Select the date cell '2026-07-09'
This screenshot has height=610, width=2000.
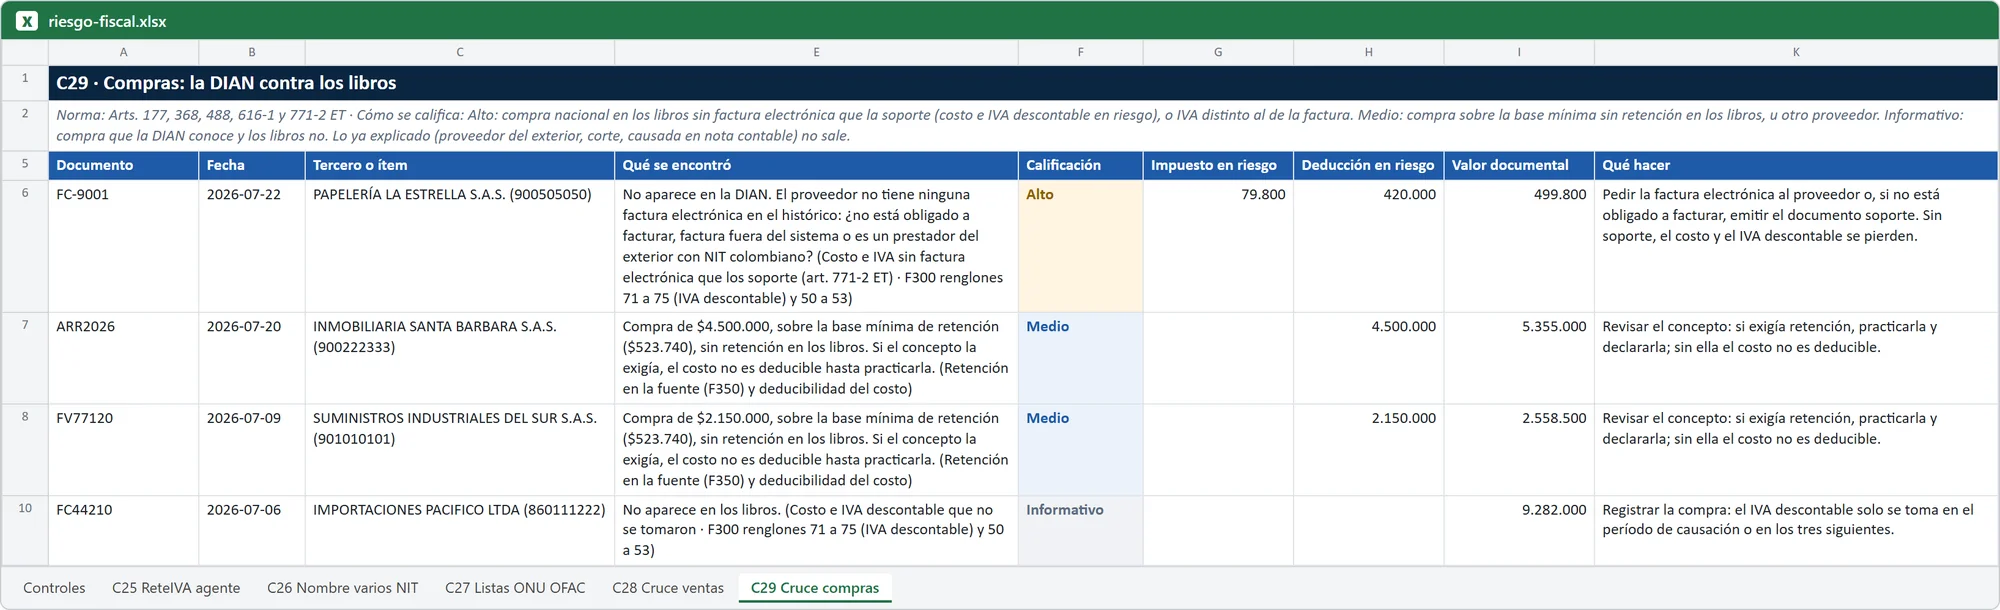click(251, 449)
